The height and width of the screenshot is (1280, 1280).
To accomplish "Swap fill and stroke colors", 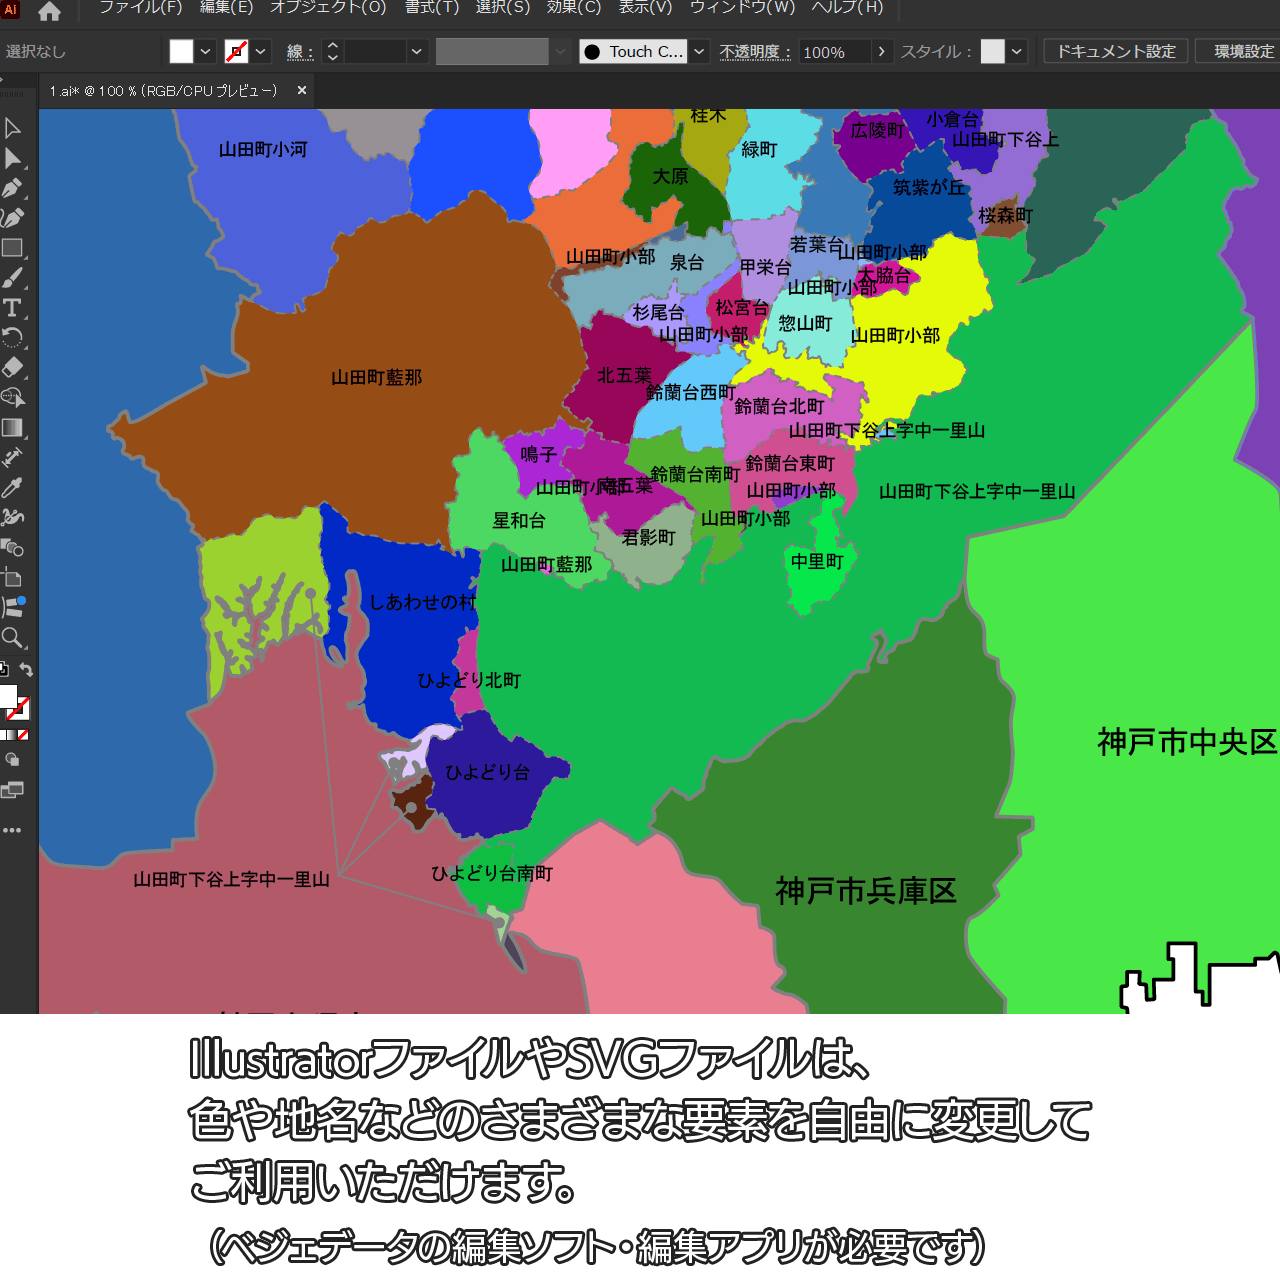I will pyautogui.click(x=27, y=670).
